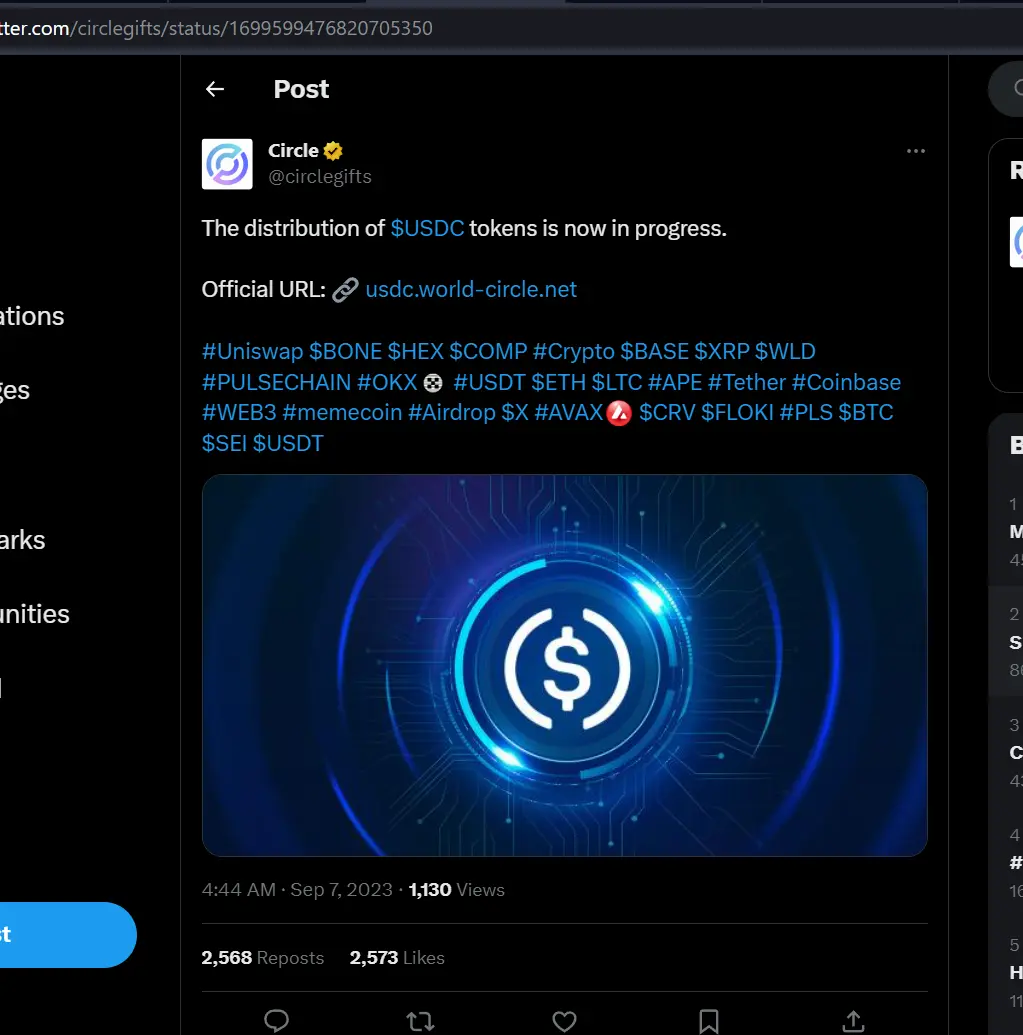Open the $FLOKI cashtag
This screenshot has width=1023, height=1035.
tap(737, 413)
